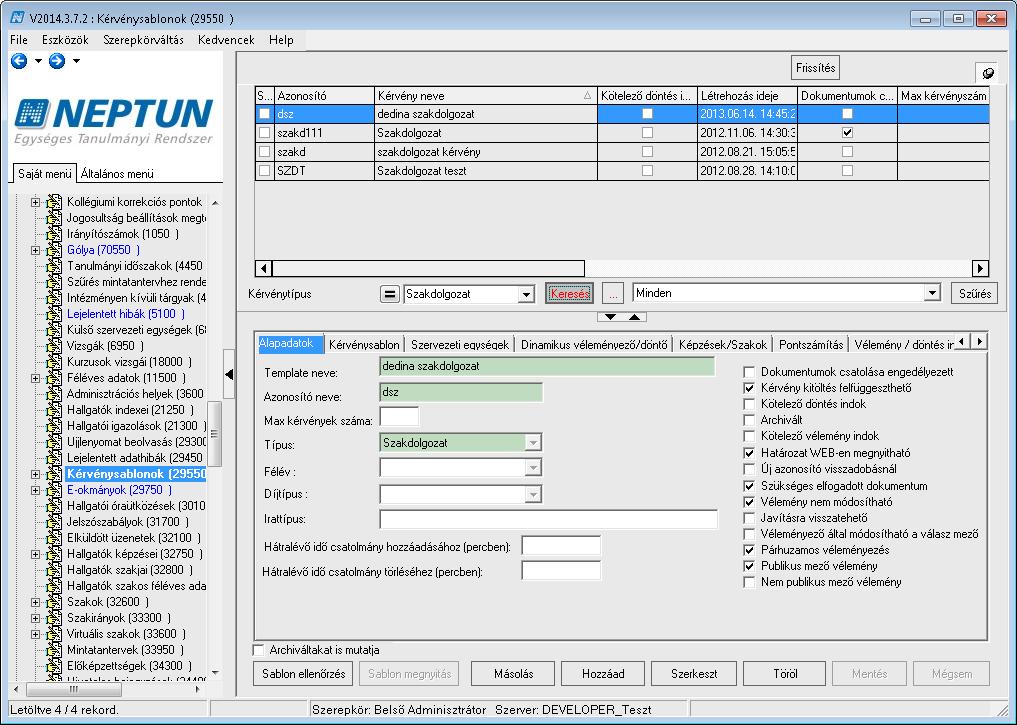Open the Díjtípus dropdown
The height and width of the screenshot is (725, 1017).
pyautogui.click(x=532, y=495)
